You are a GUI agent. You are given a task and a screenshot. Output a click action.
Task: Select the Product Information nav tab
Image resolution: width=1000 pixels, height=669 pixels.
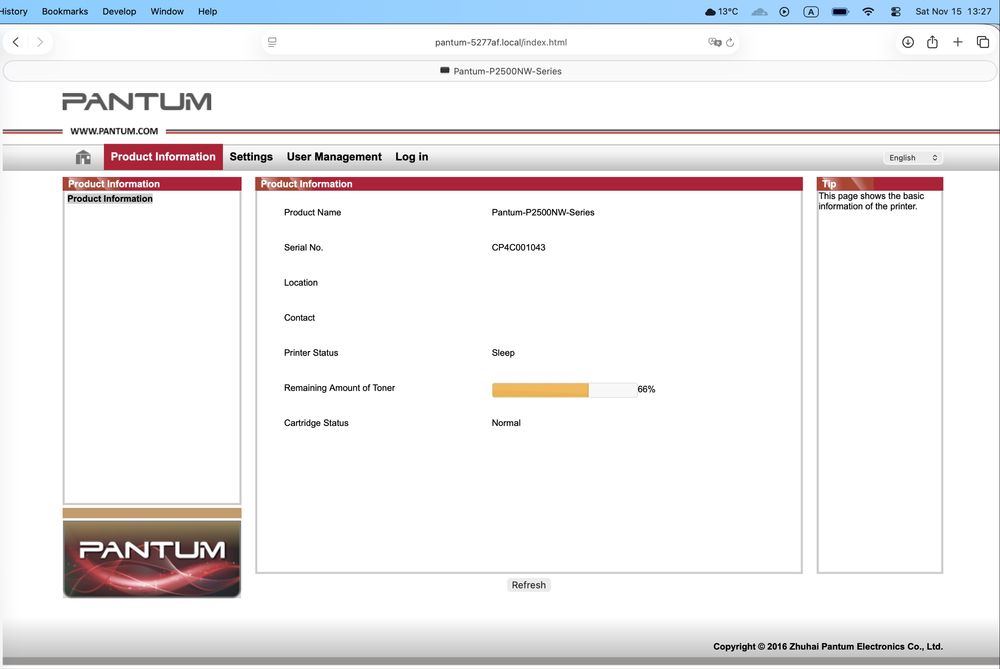pos(163,157)
